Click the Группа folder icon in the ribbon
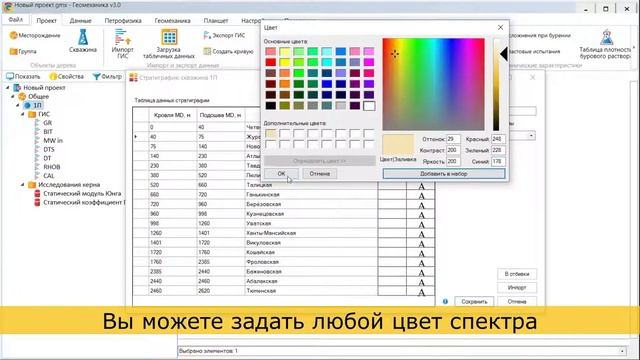640x360 pixels. (x=13, y=51)
